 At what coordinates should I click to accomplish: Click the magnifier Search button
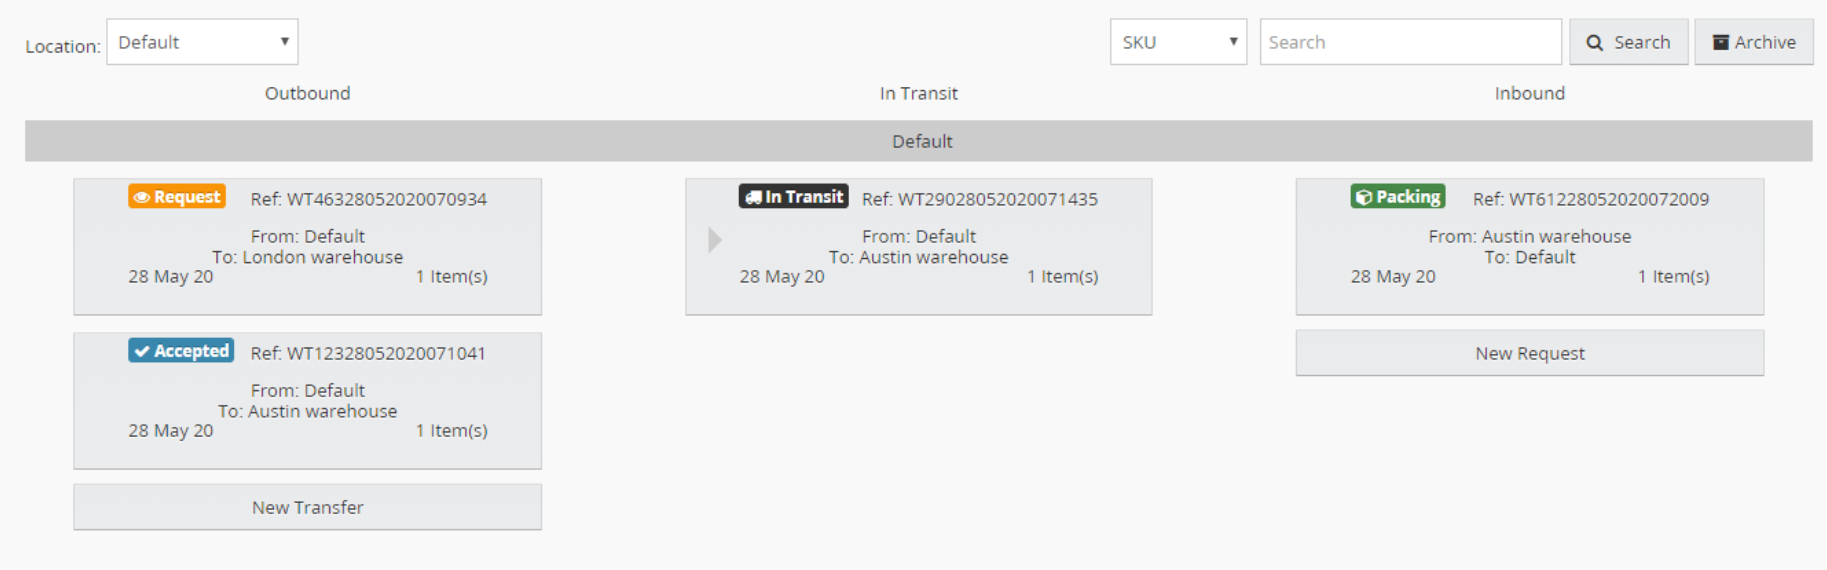pyautogui.click(x=1628, y=42)
